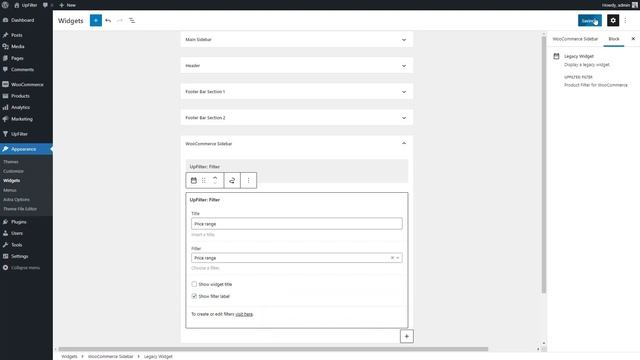Open Astra Options submenu

pyautogui.click(x=16, y=200)
